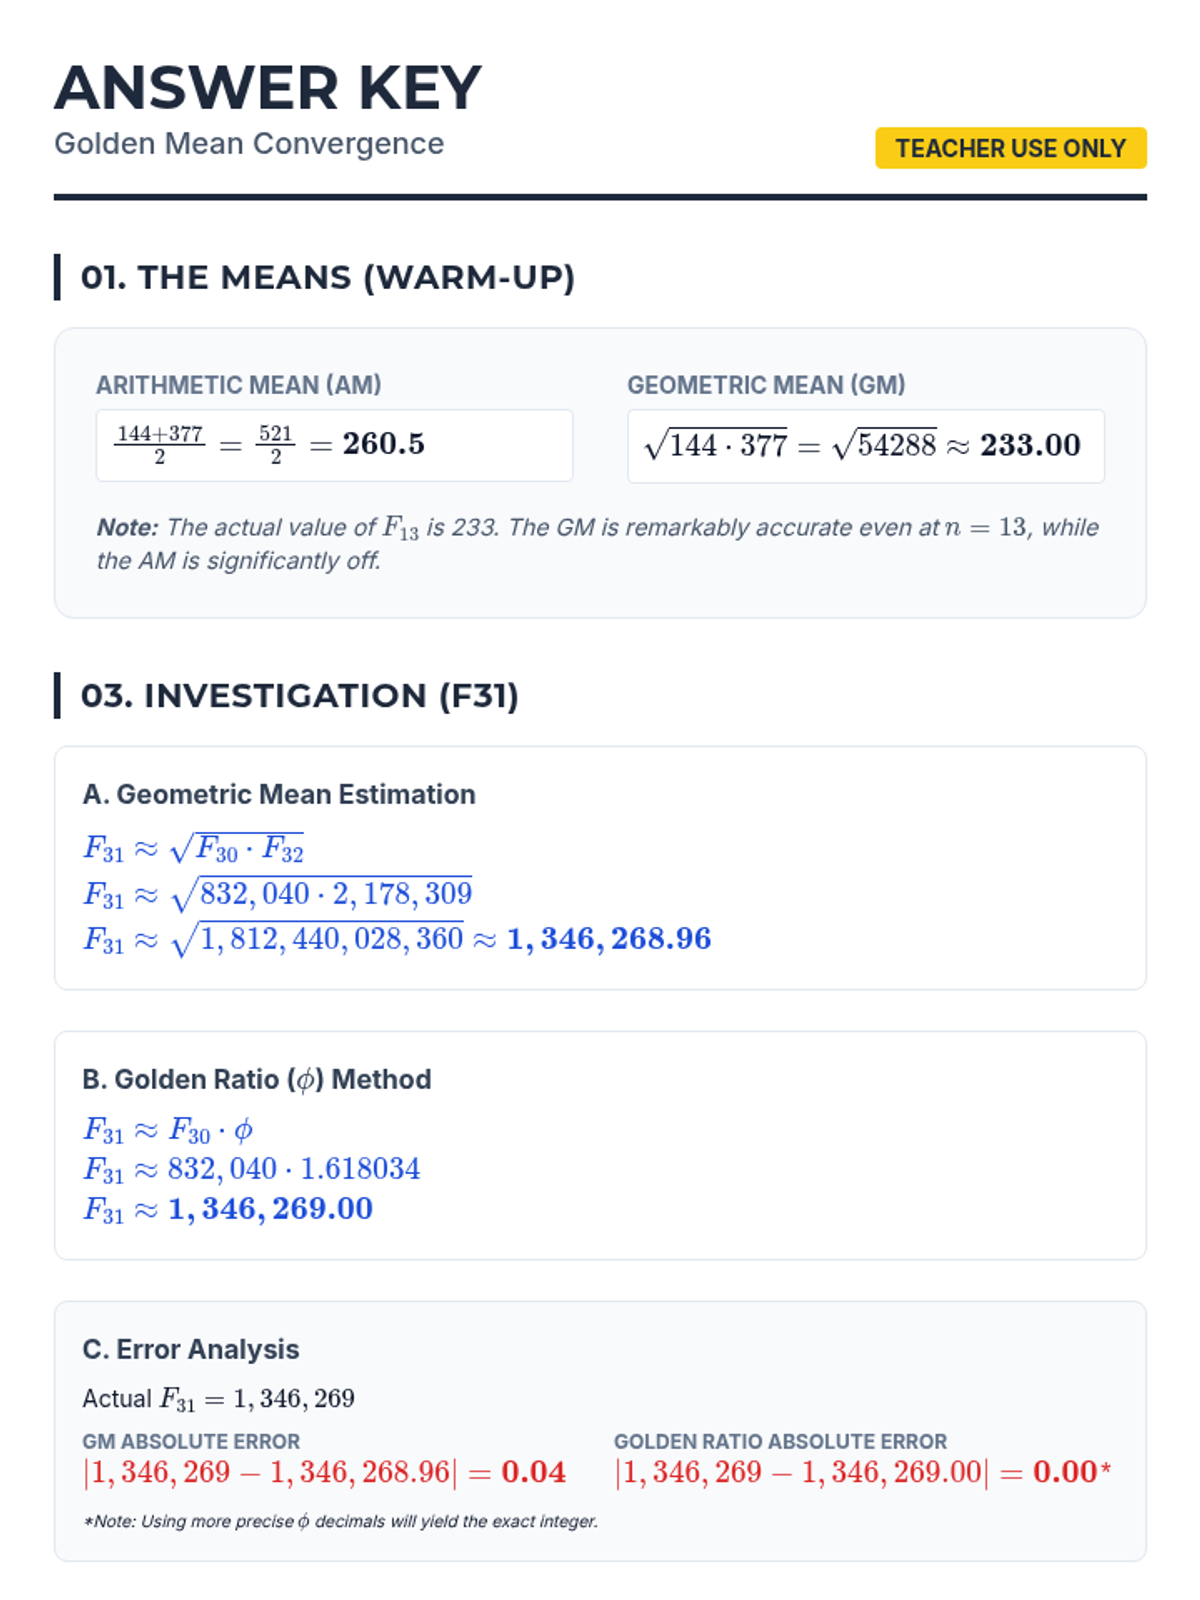Click the result 1,346,268.96

(x=609, y=939)
